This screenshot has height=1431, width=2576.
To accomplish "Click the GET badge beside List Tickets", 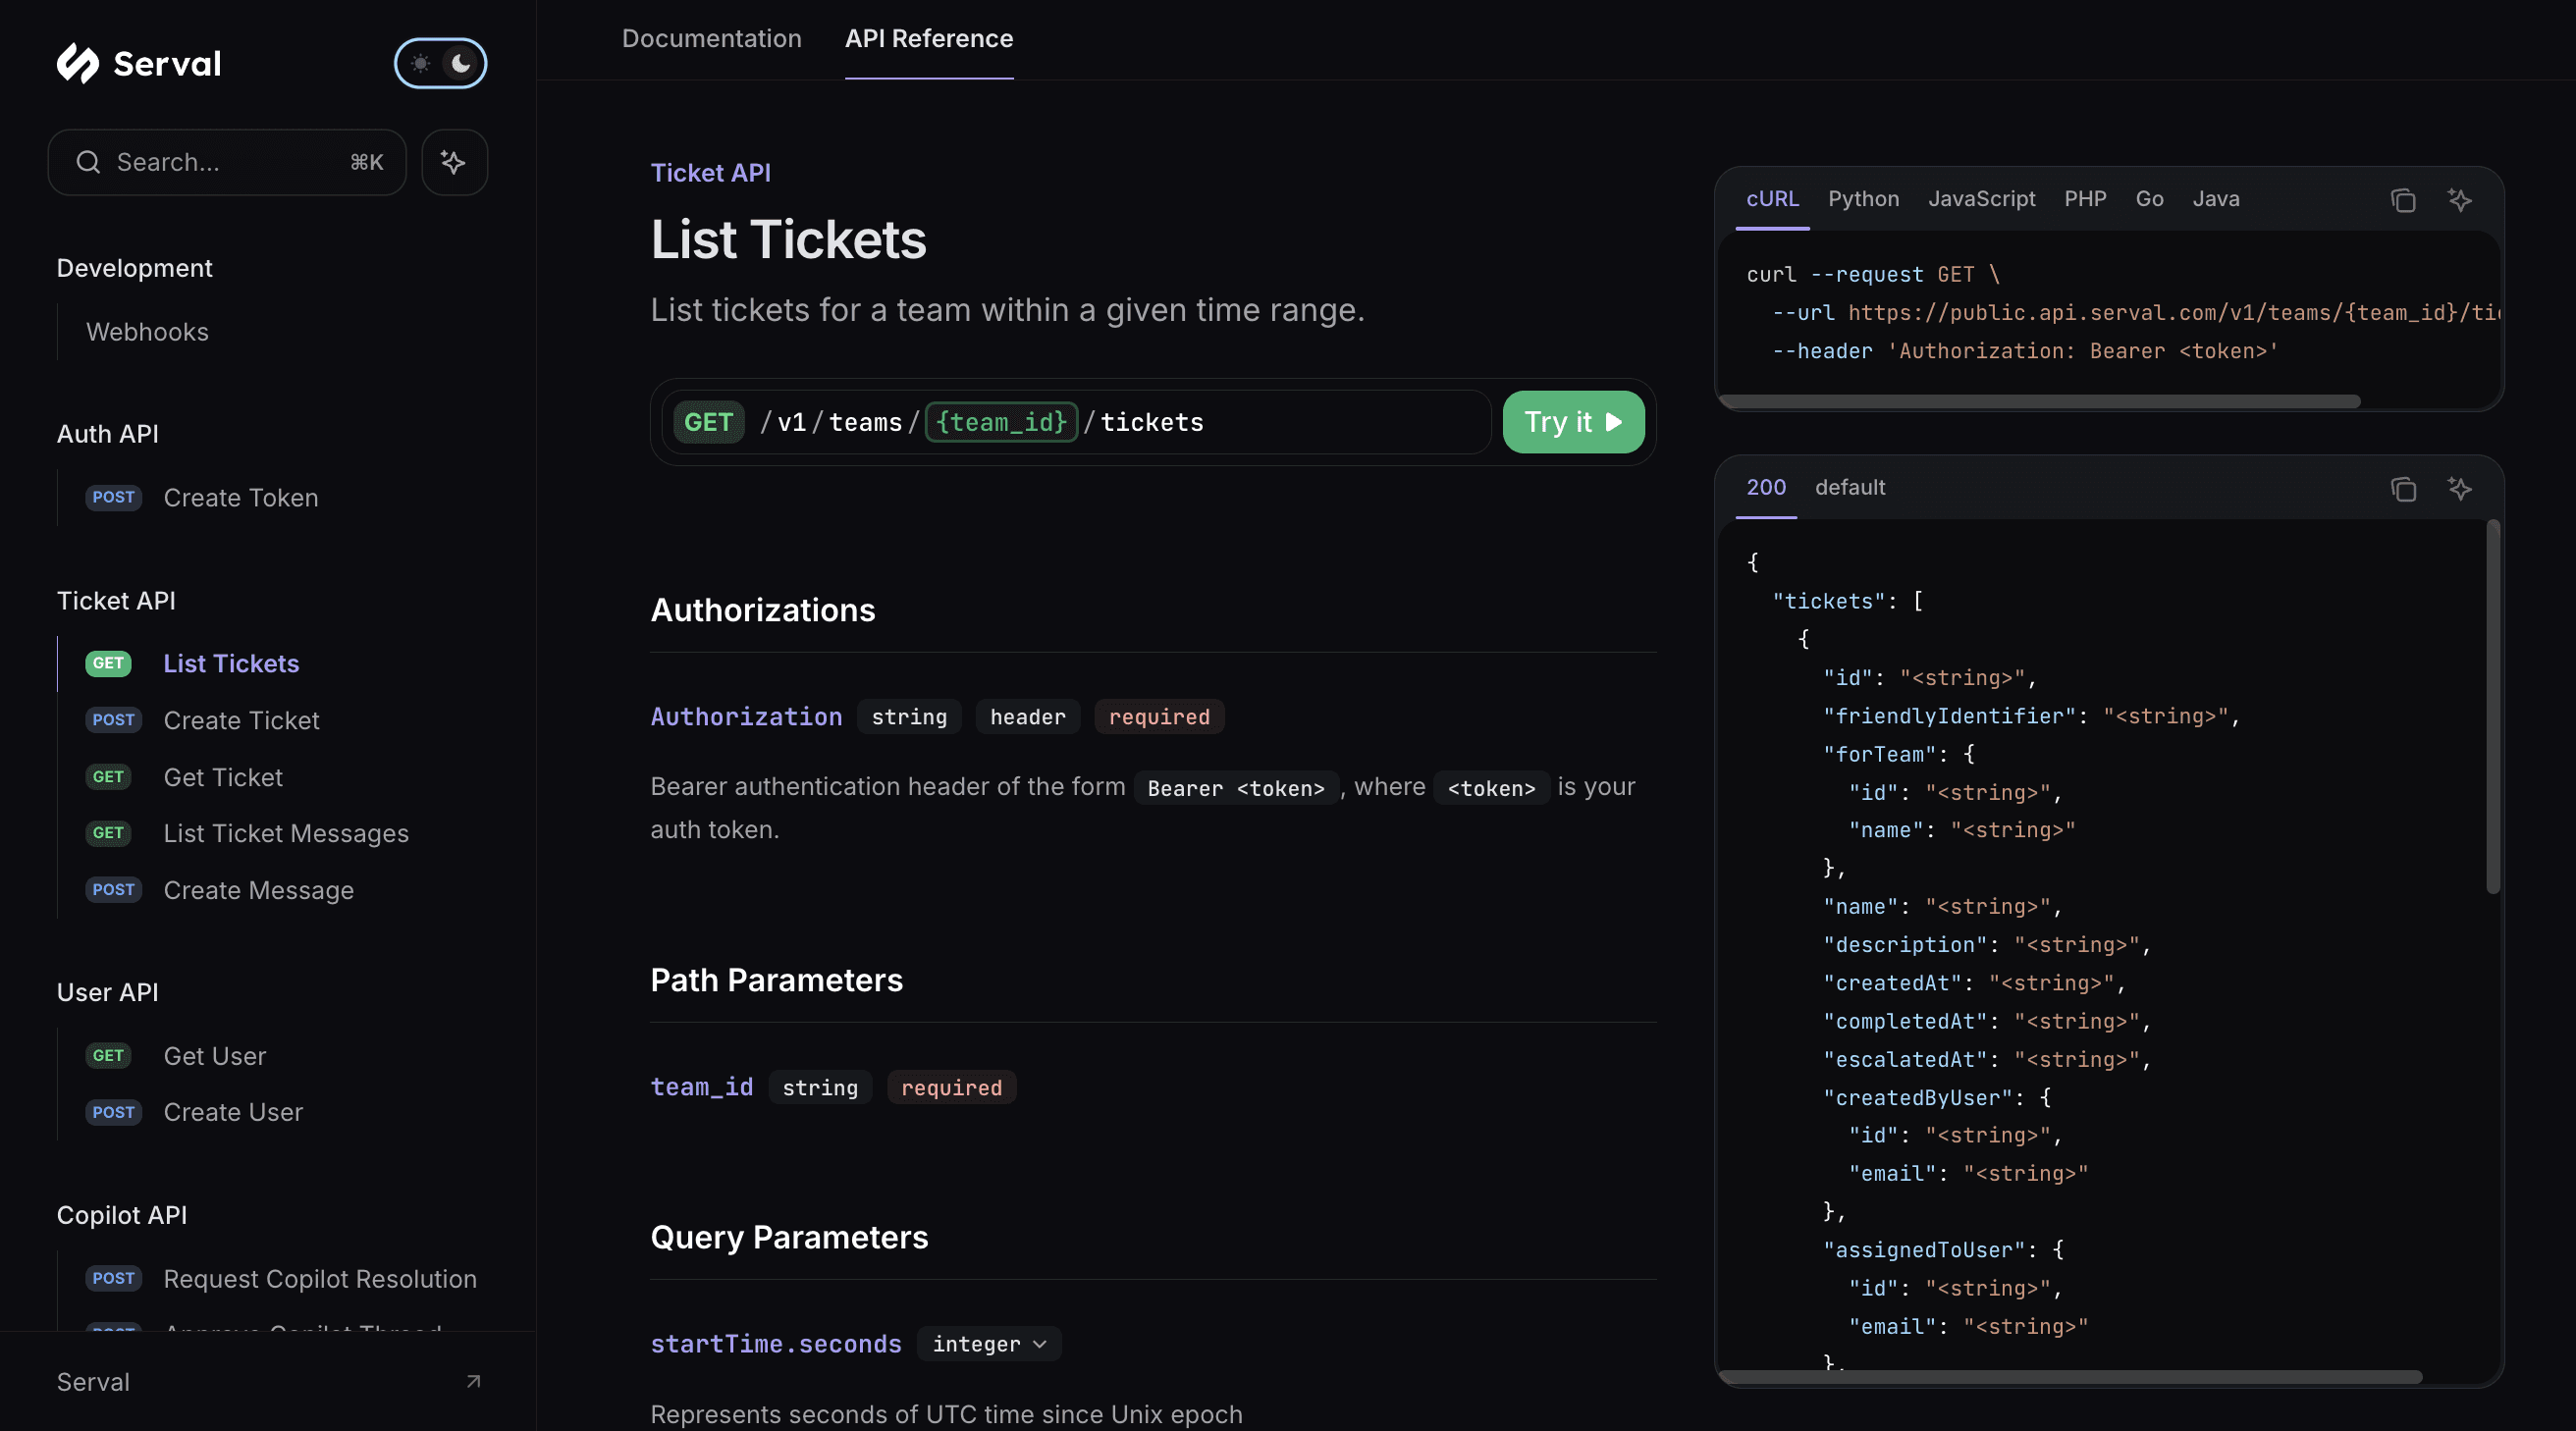I will coord(108,664).
